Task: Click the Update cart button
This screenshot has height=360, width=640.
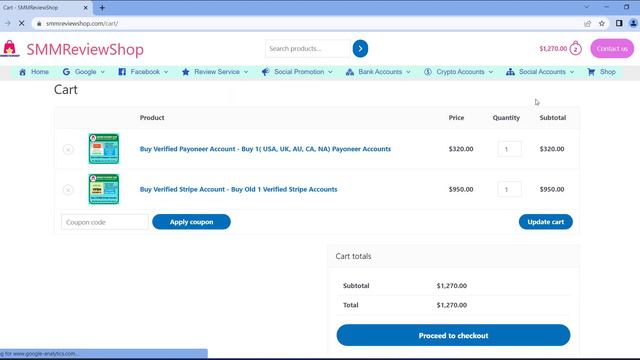Action: tap(546, 222)
